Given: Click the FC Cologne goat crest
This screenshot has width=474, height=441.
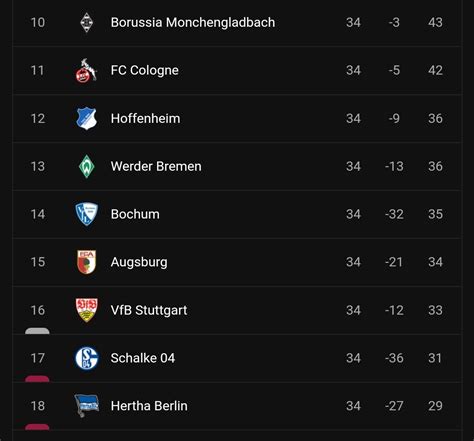Looking at the screenshot, I should [86, 70].
